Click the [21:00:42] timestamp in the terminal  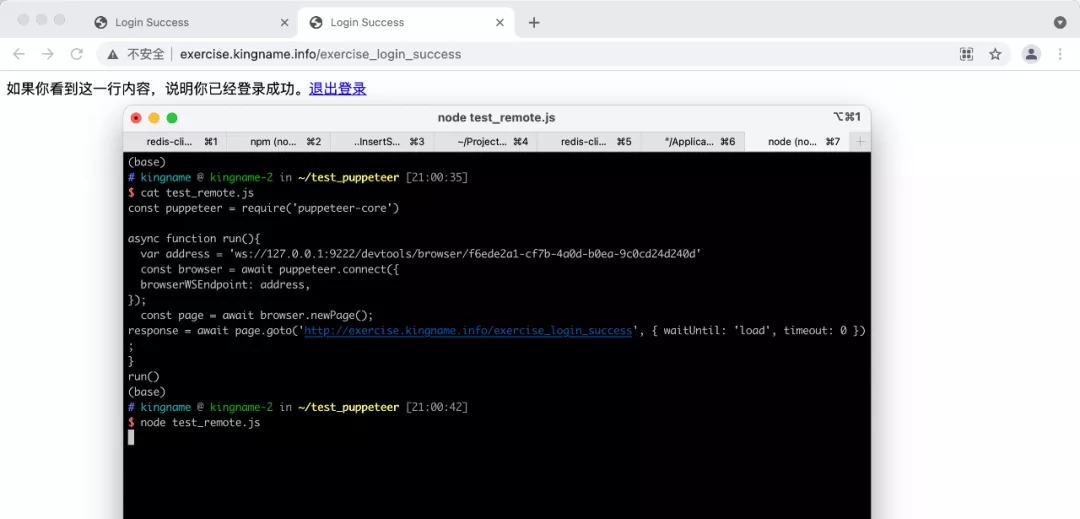pyautogui.click(x=437, y=407)
